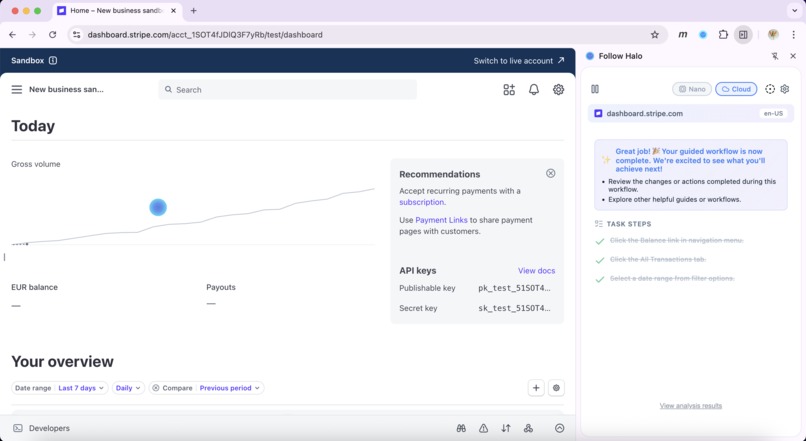The height and width of the screenshot is (441, 806).
Task: Click the browser address bar URL
Action: pos(205,35)
